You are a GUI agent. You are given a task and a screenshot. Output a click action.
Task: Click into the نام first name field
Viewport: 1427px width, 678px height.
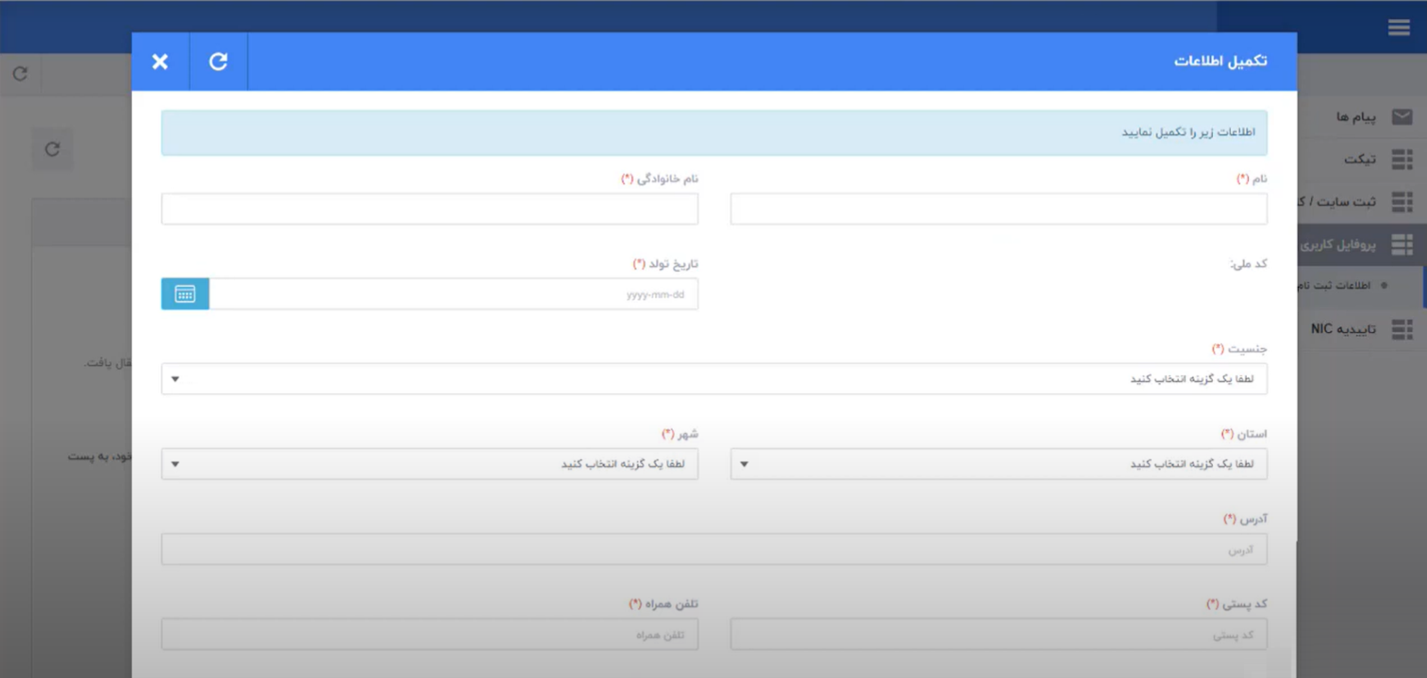[998, 209]
